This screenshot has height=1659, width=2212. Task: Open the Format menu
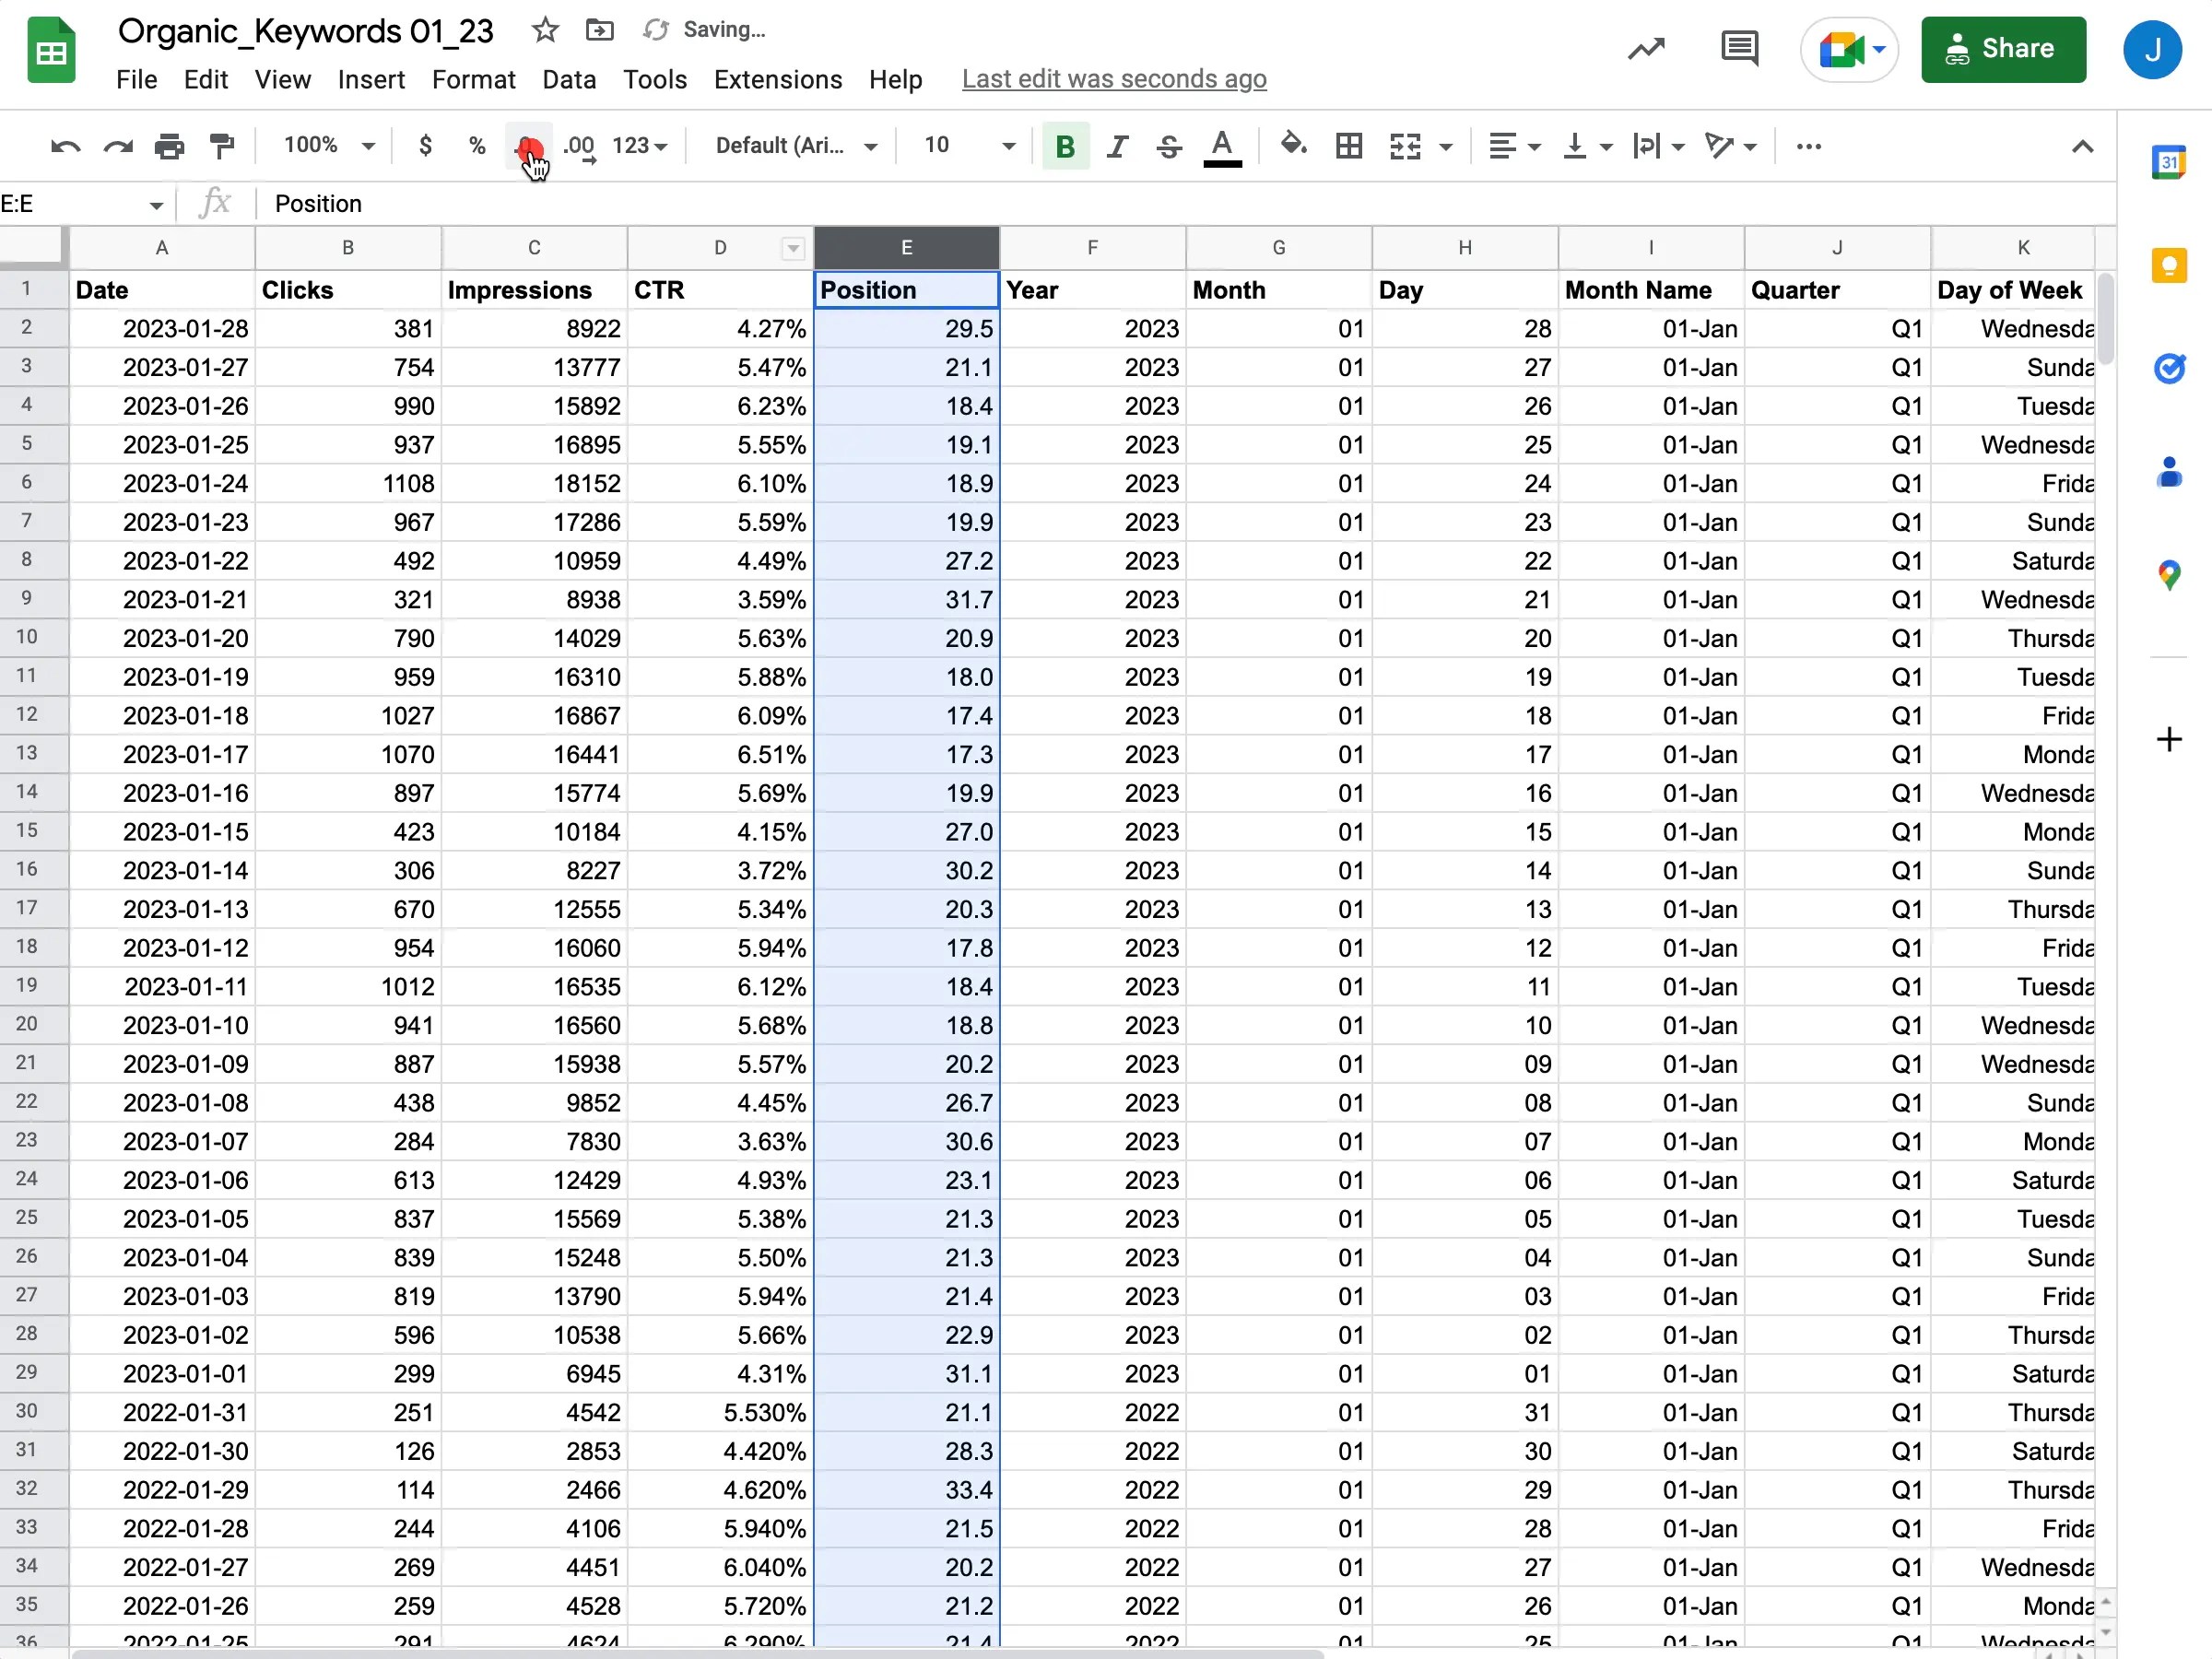point(474,79)
